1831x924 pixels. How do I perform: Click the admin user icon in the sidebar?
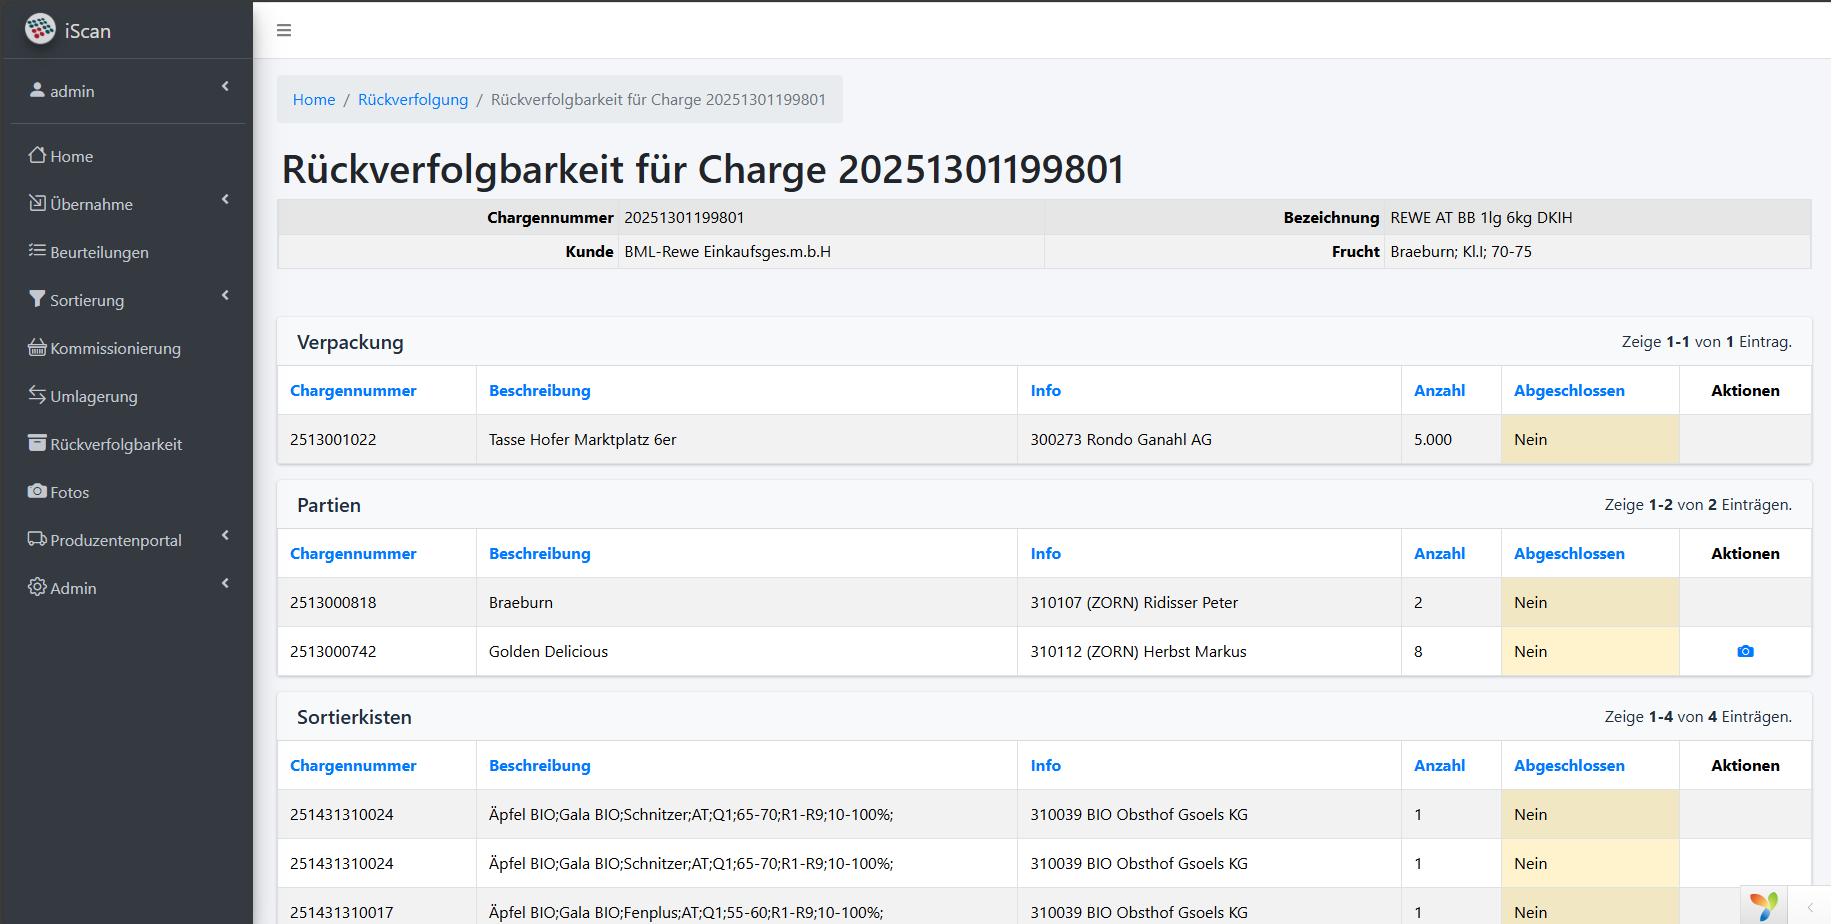(37, 91)
